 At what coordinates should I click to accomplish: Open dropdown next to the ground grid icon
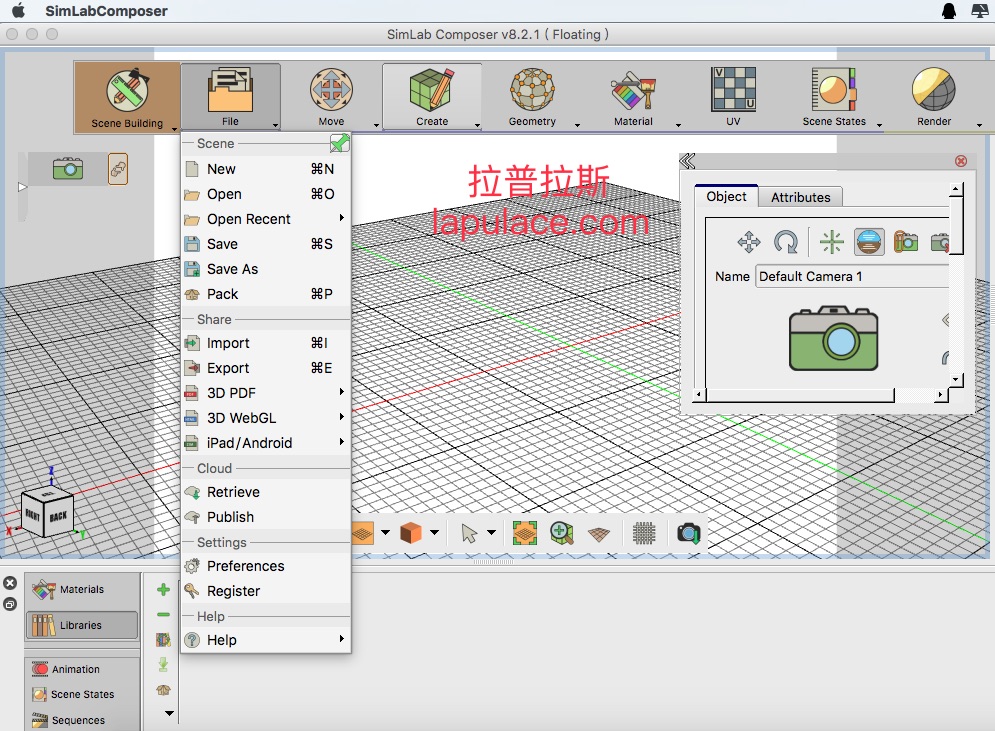[x=386, y=532]
